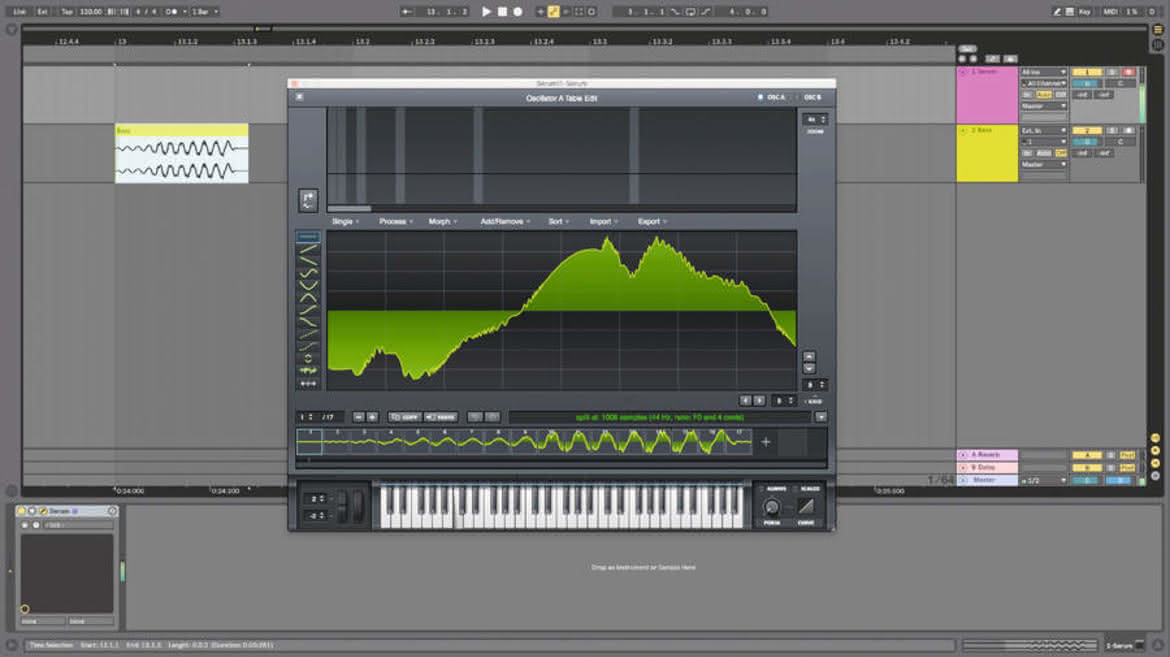Open the Morph menu in Serum
The width and height of the screenshot is (1170, 657).
coord(442,221)
